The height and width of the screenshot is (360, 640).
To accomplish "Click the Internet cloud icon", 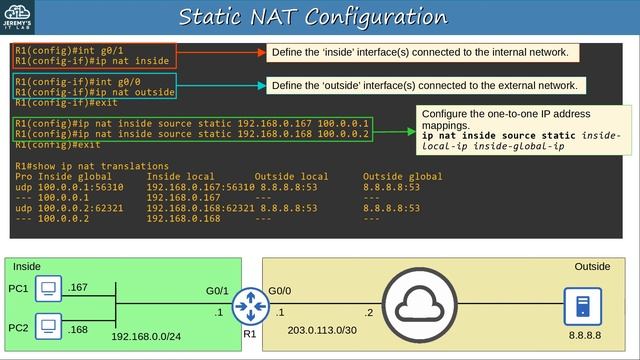I will tap(419, 305).
